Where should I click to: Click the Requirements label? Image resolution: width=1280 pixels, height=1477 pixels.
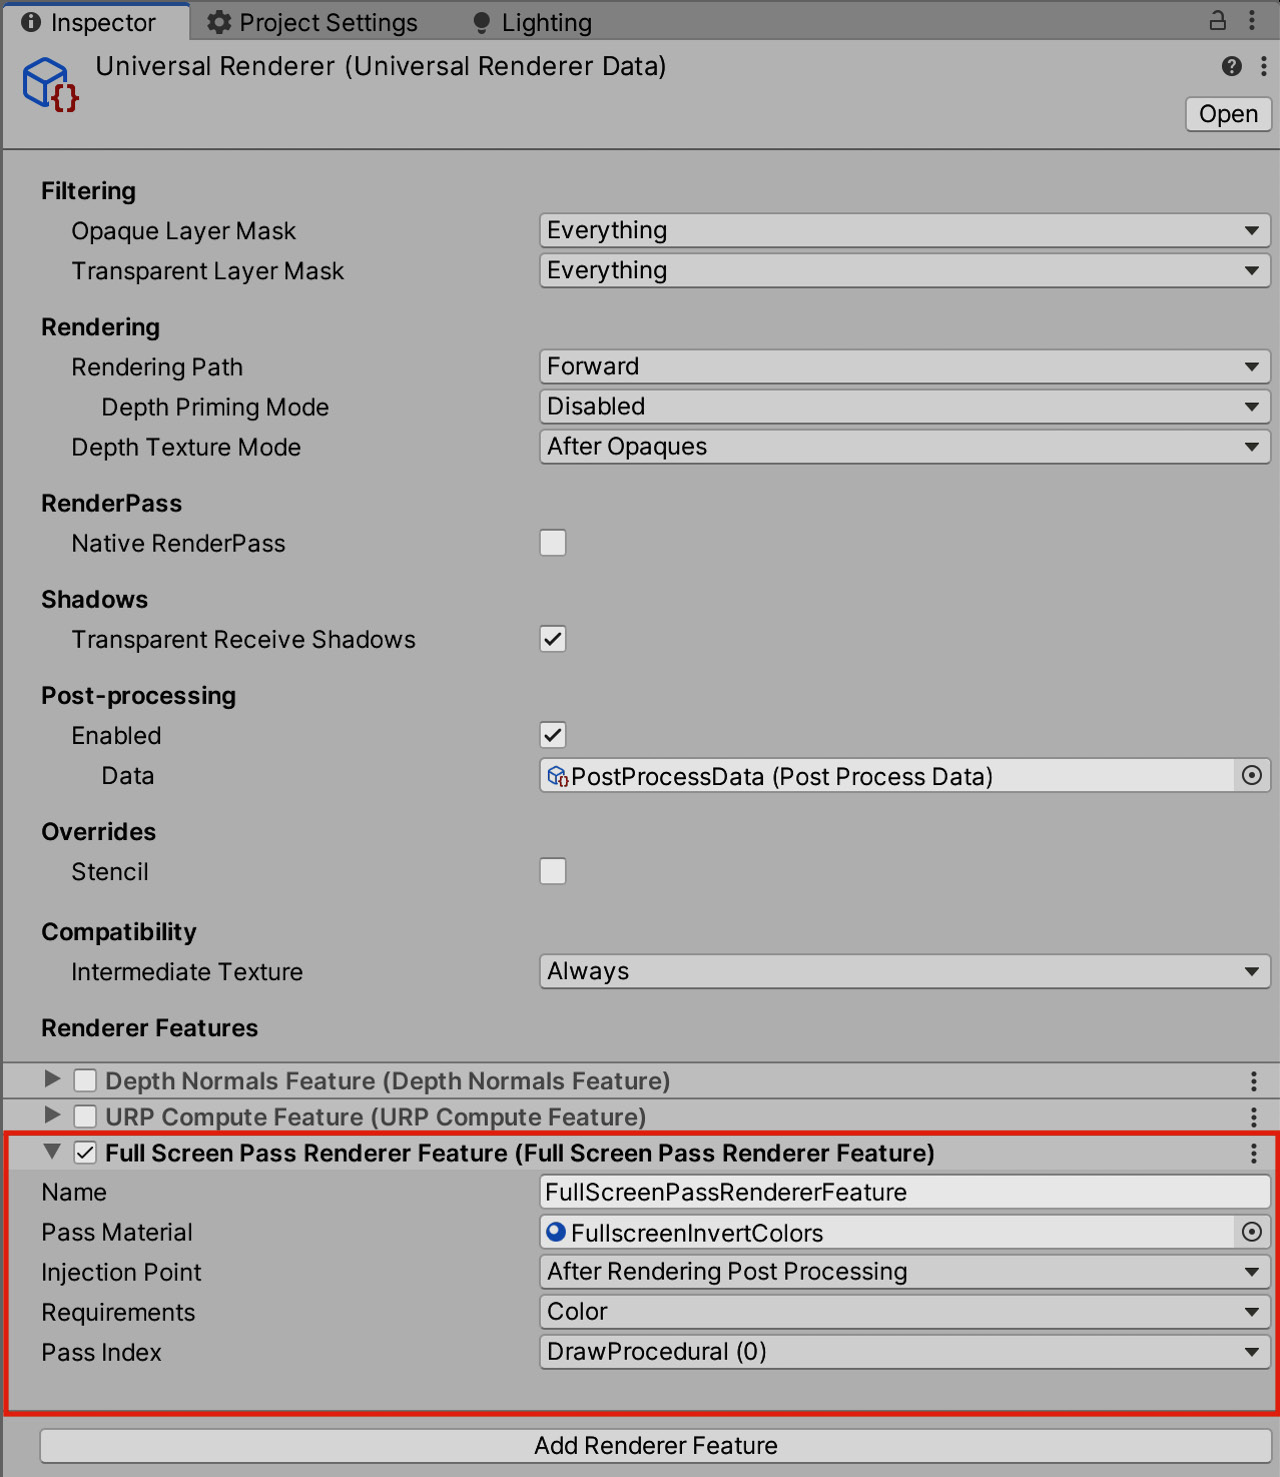(x=118, y=1312)
